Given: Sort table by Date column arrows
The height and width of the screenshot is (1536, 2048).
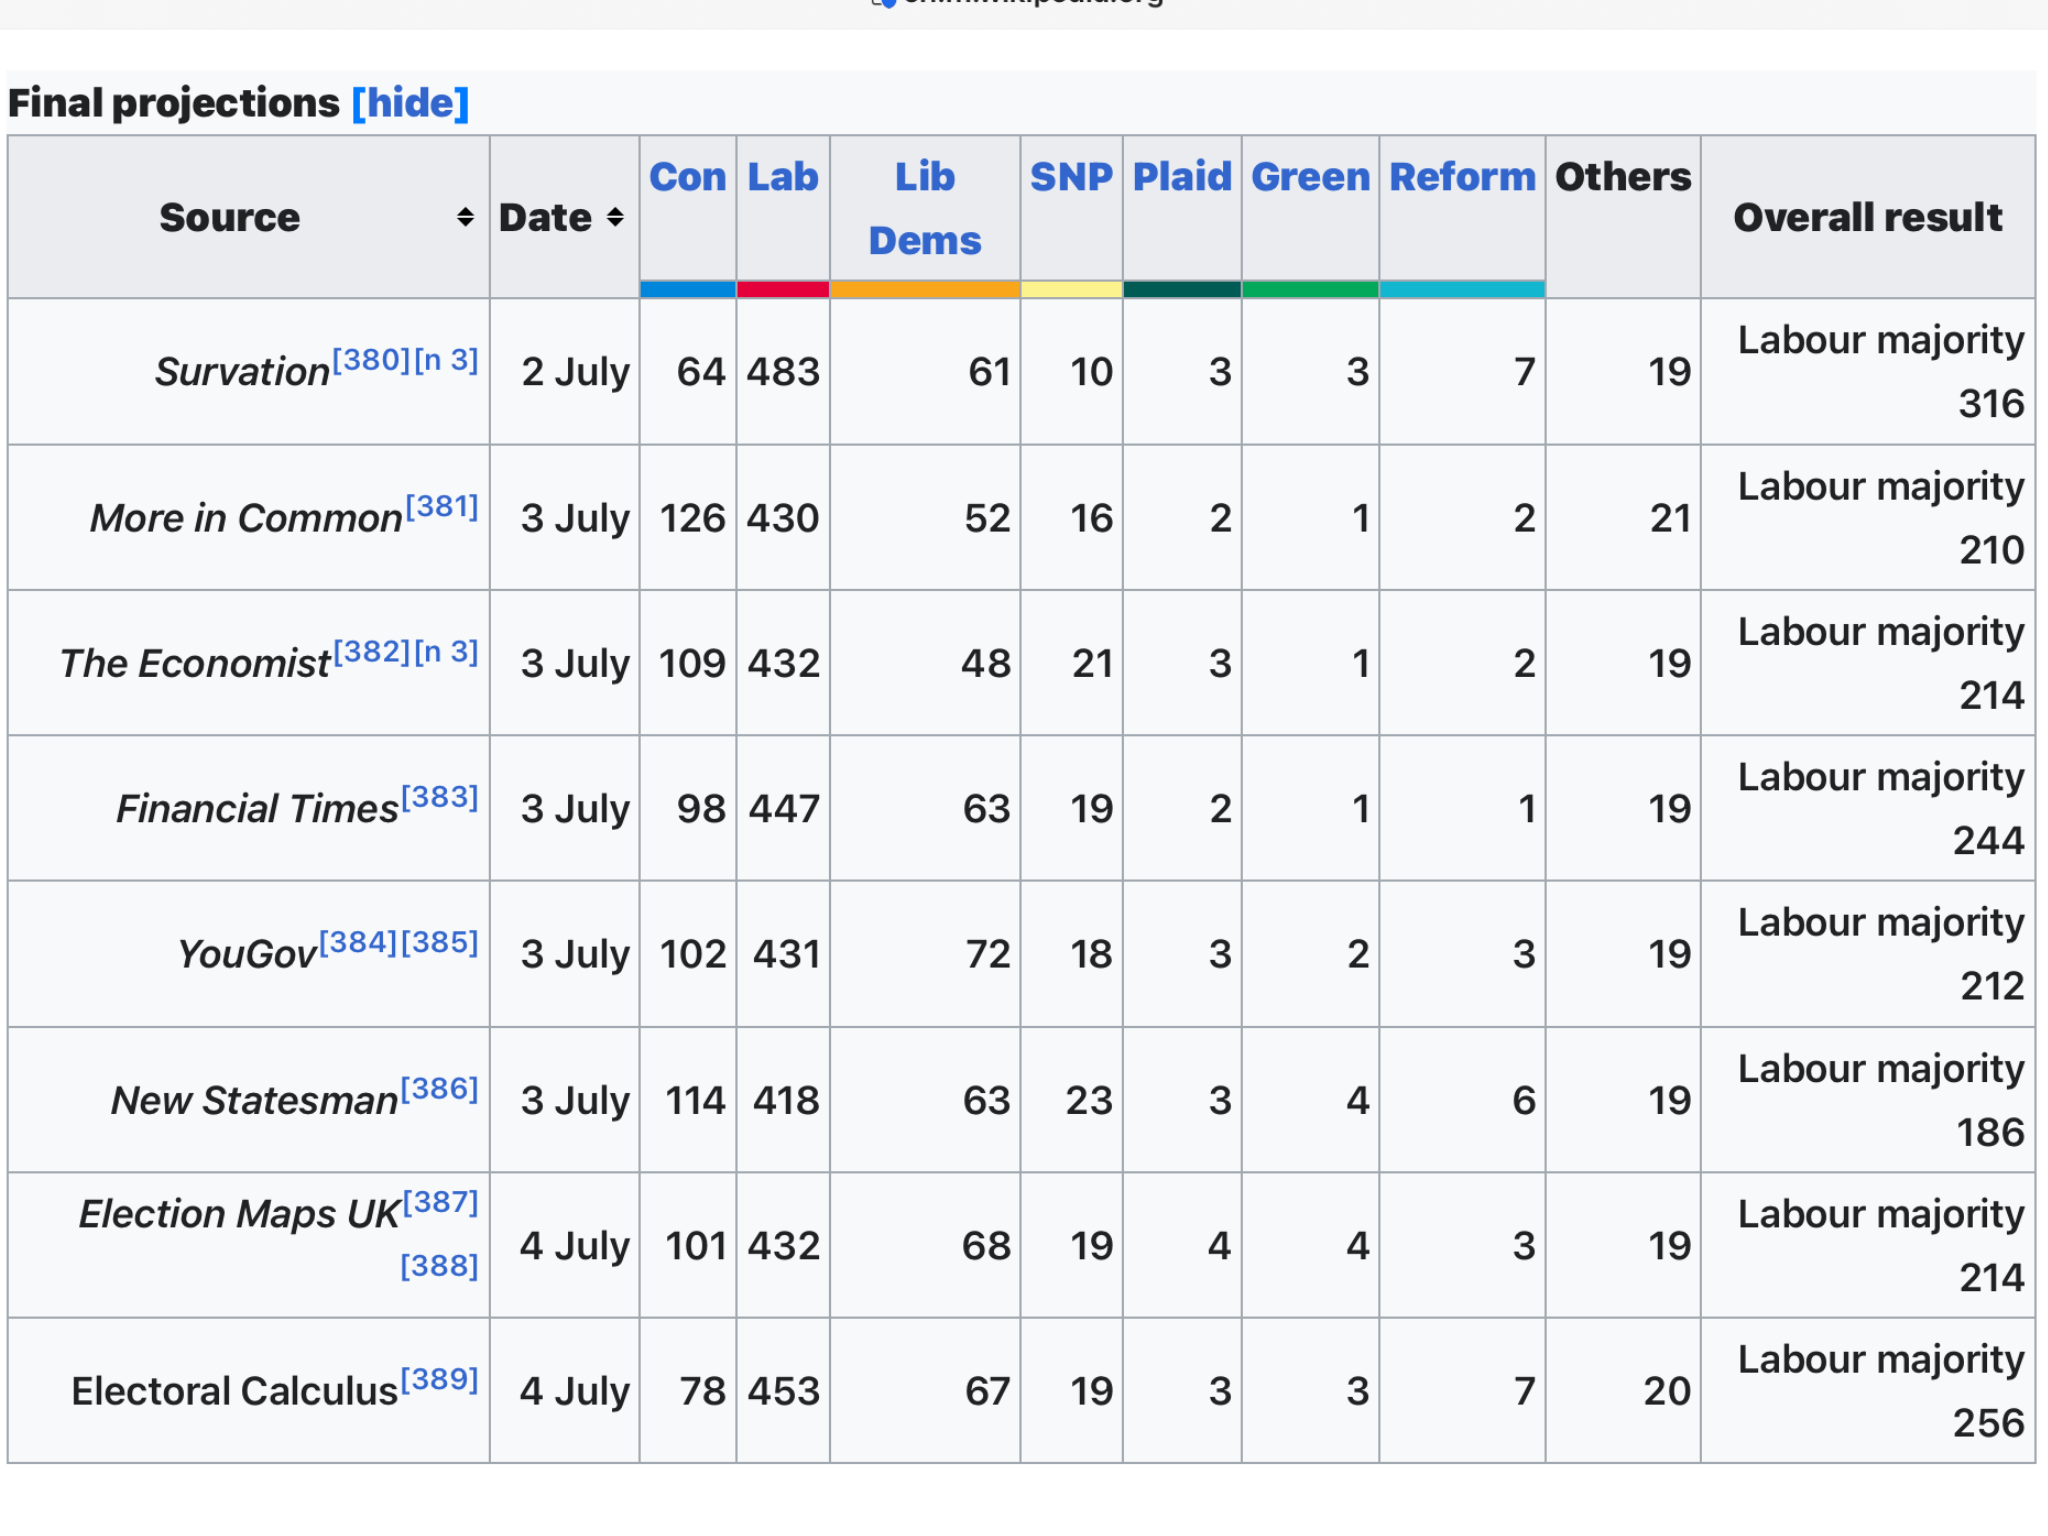Looking at the screenshot, I should (615, 217).
